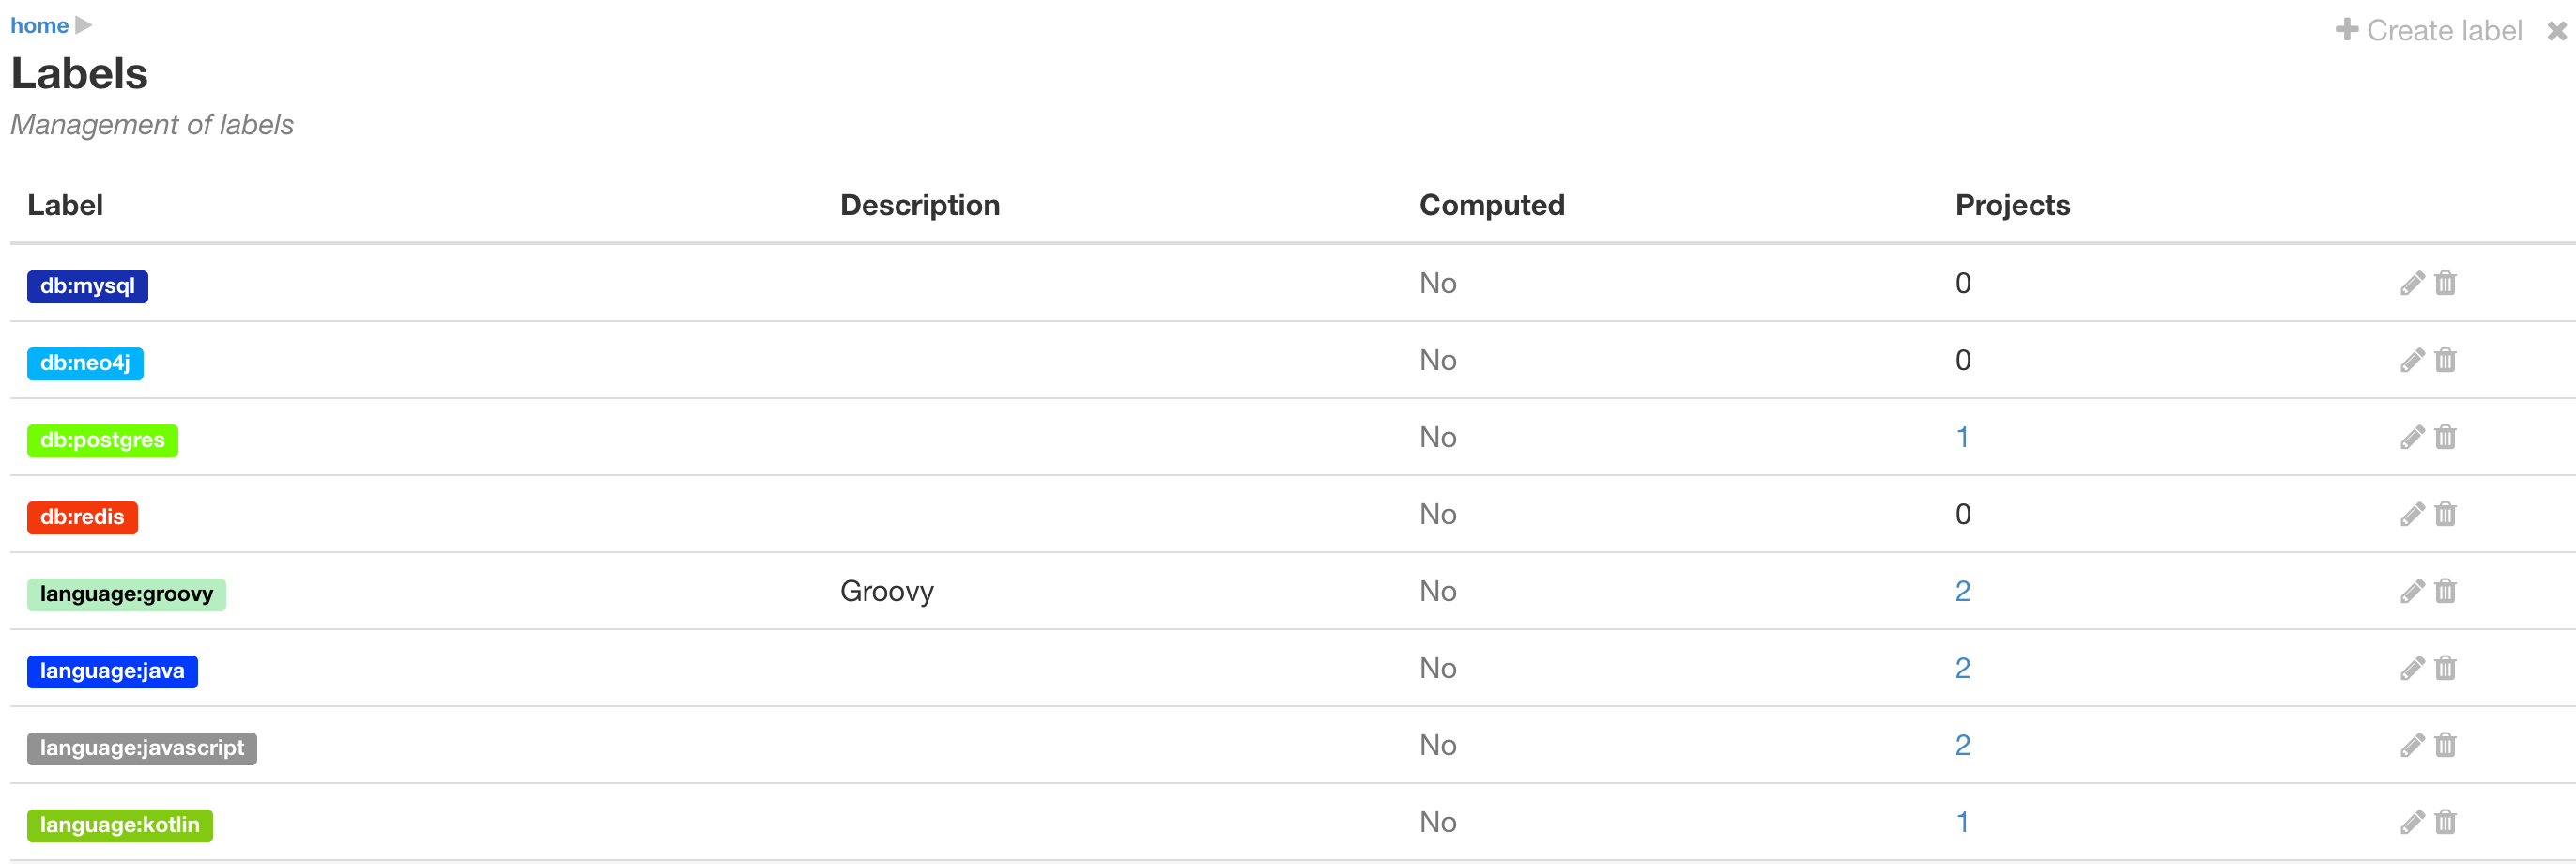Close the Labels page with X

click(x=2556, y=32)
